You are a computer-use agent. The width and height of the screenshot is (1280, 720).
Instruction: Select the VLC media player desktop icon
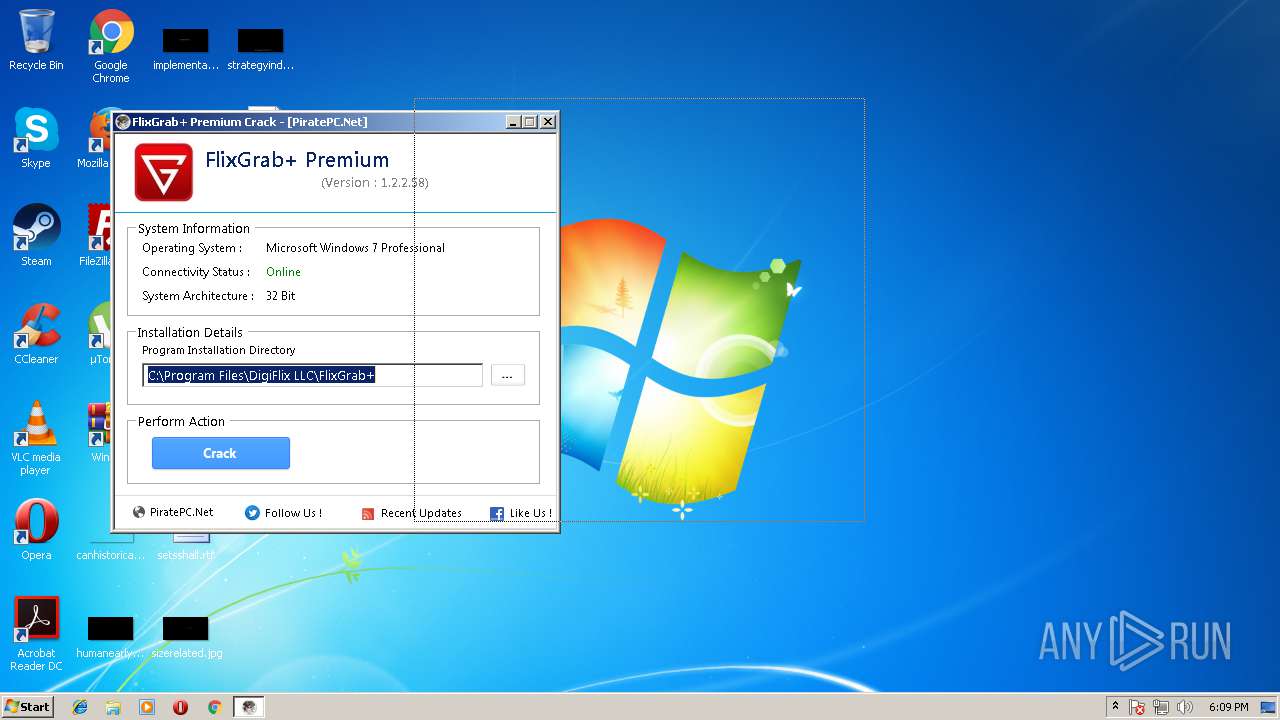[36, 438]
